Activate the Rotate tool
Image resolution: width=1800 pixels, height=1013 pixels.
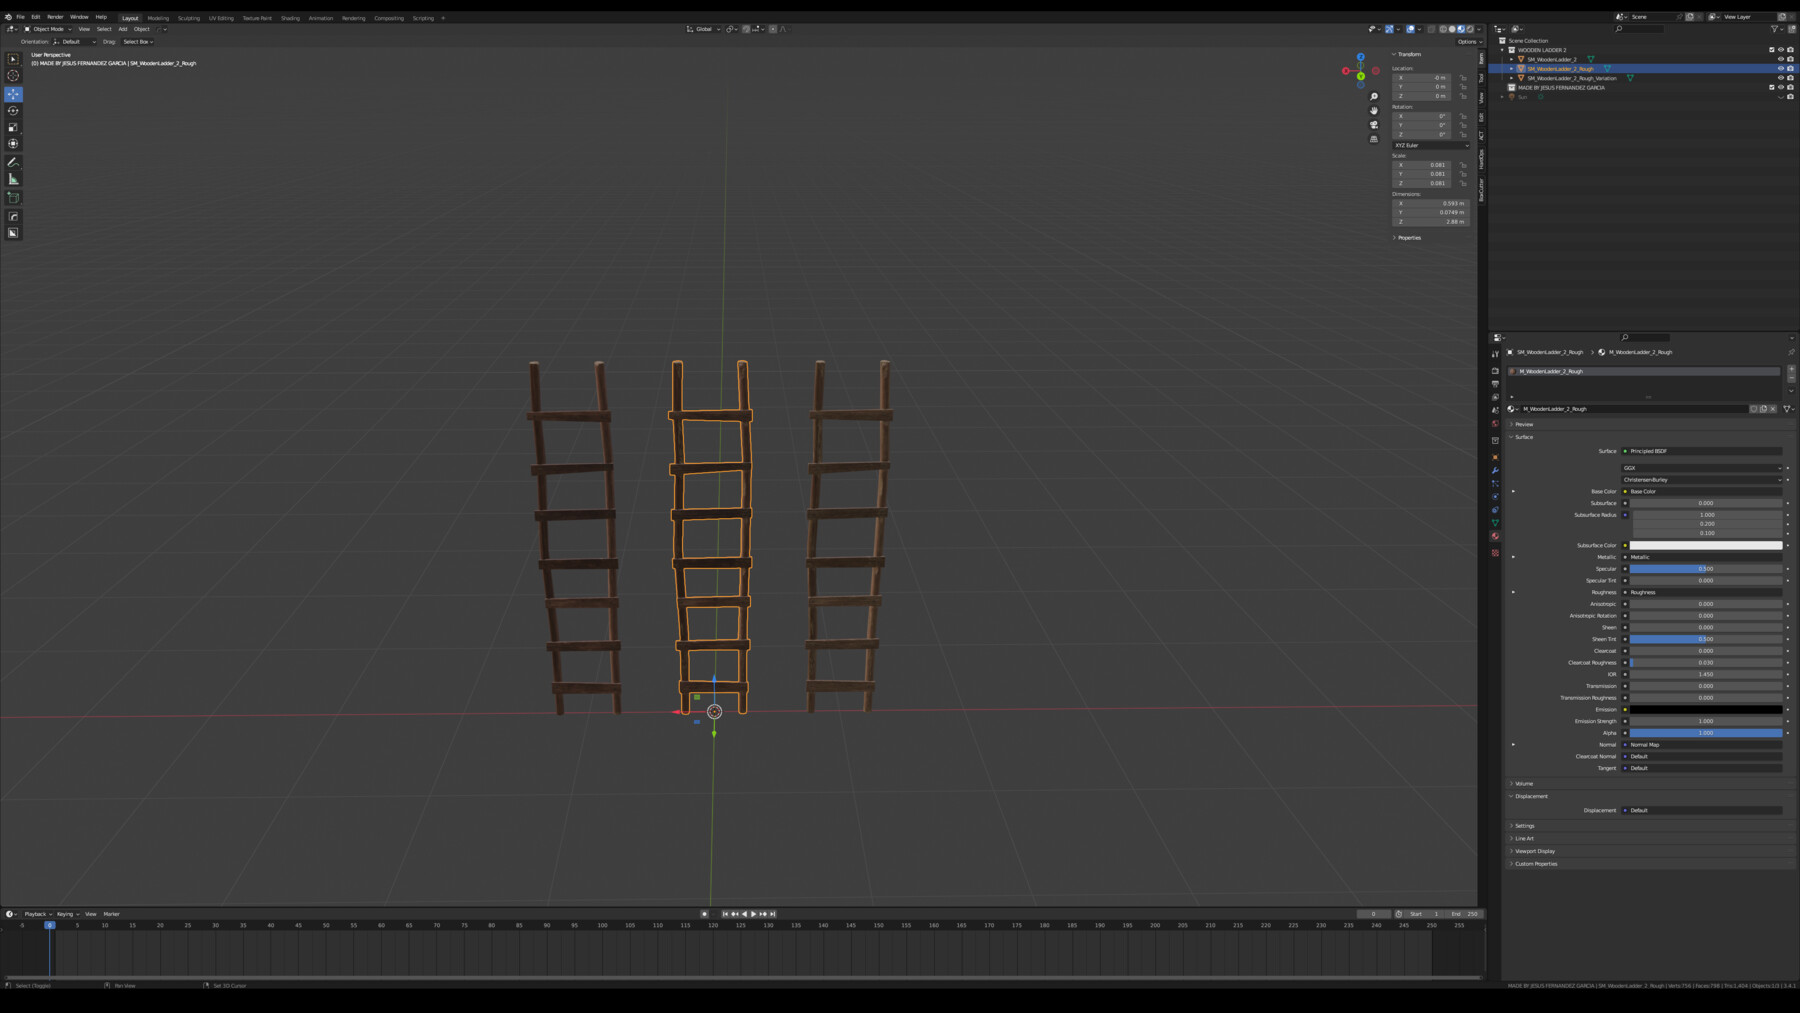(x=13, y=110)
